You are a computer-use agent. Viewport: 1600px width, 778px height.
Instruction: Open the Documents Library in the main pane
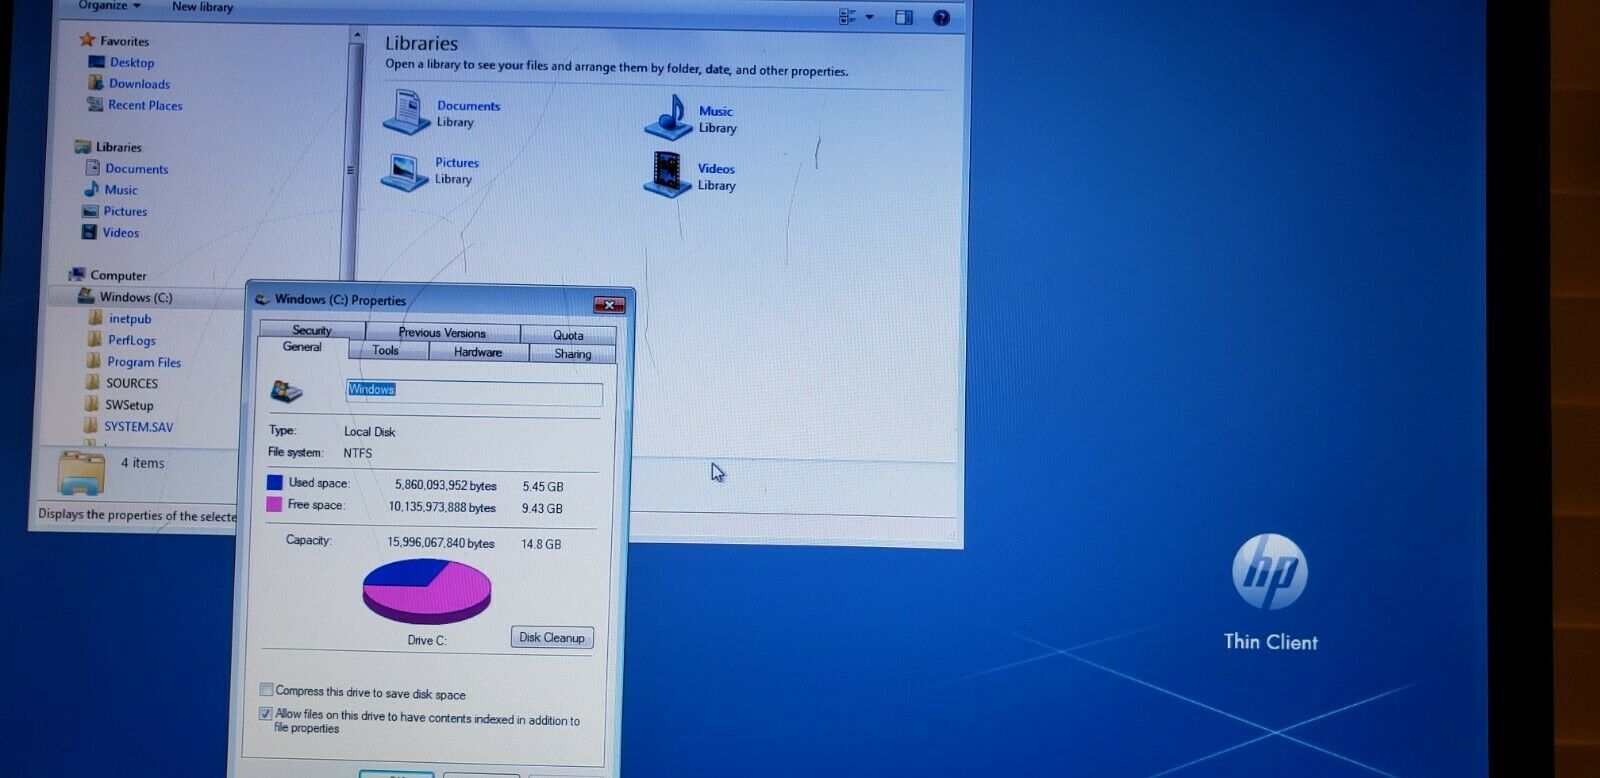(442, 112)
